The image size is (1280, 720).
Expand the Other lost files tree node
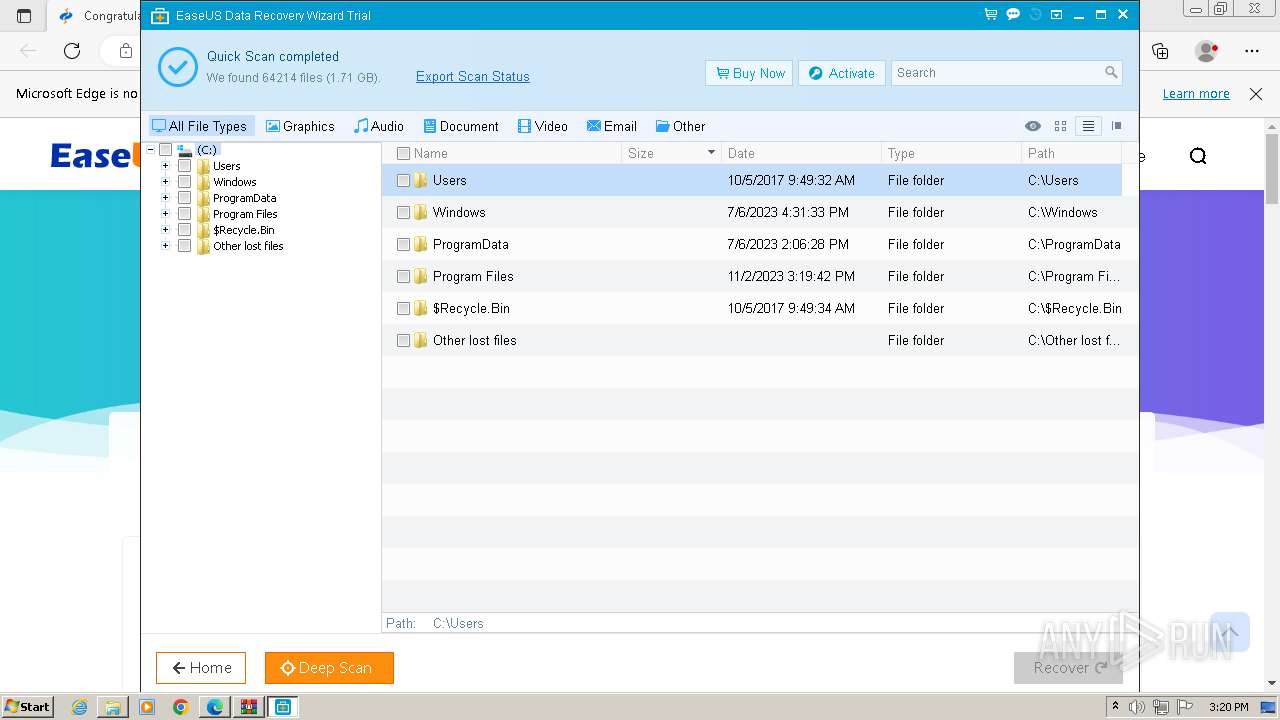[x=165, y=246]
